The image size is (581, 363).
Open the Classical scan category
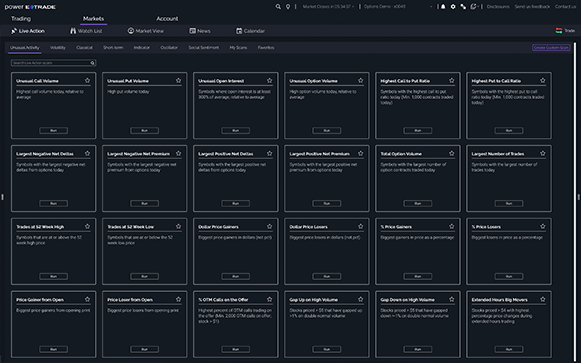(x=84, y=47)
